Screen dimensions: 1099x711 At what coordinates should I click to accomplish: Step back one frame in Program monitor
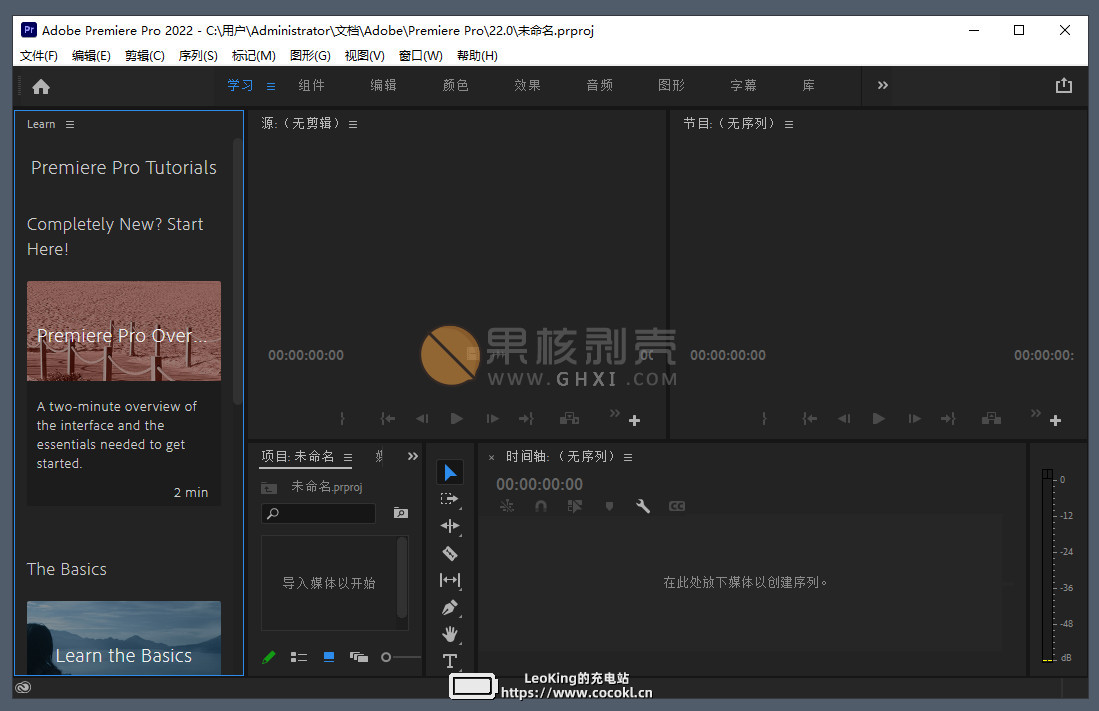tap(844, 419)
